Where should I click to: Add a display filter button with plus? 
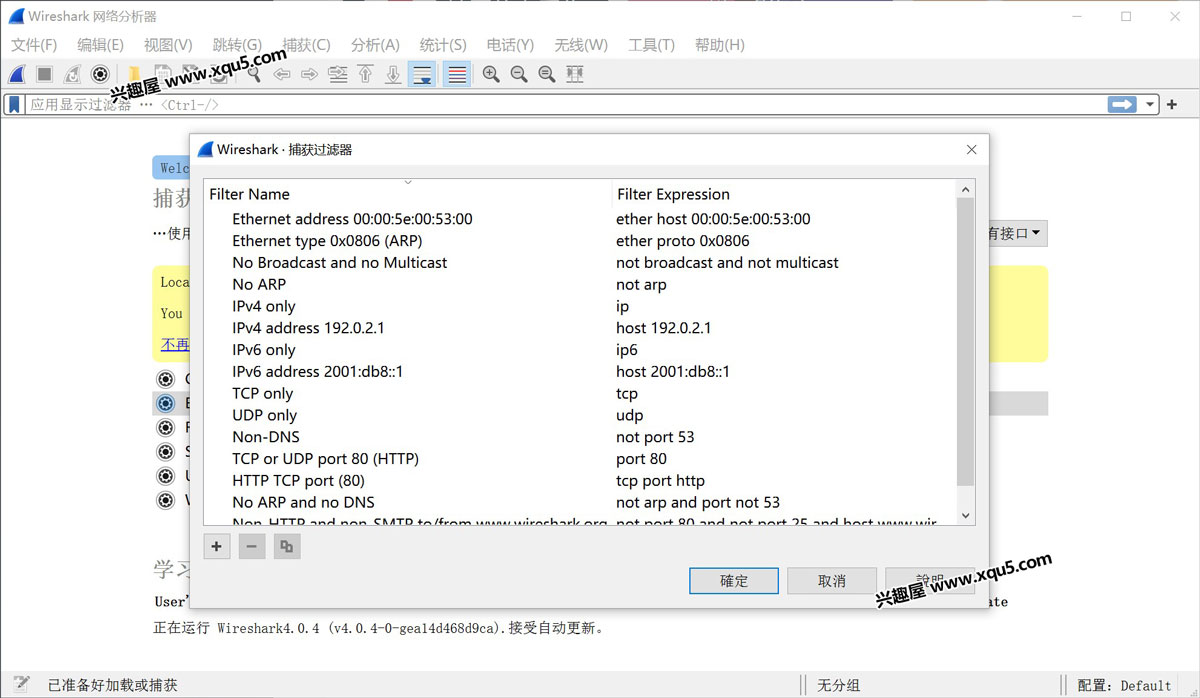tap(1172, 104)
